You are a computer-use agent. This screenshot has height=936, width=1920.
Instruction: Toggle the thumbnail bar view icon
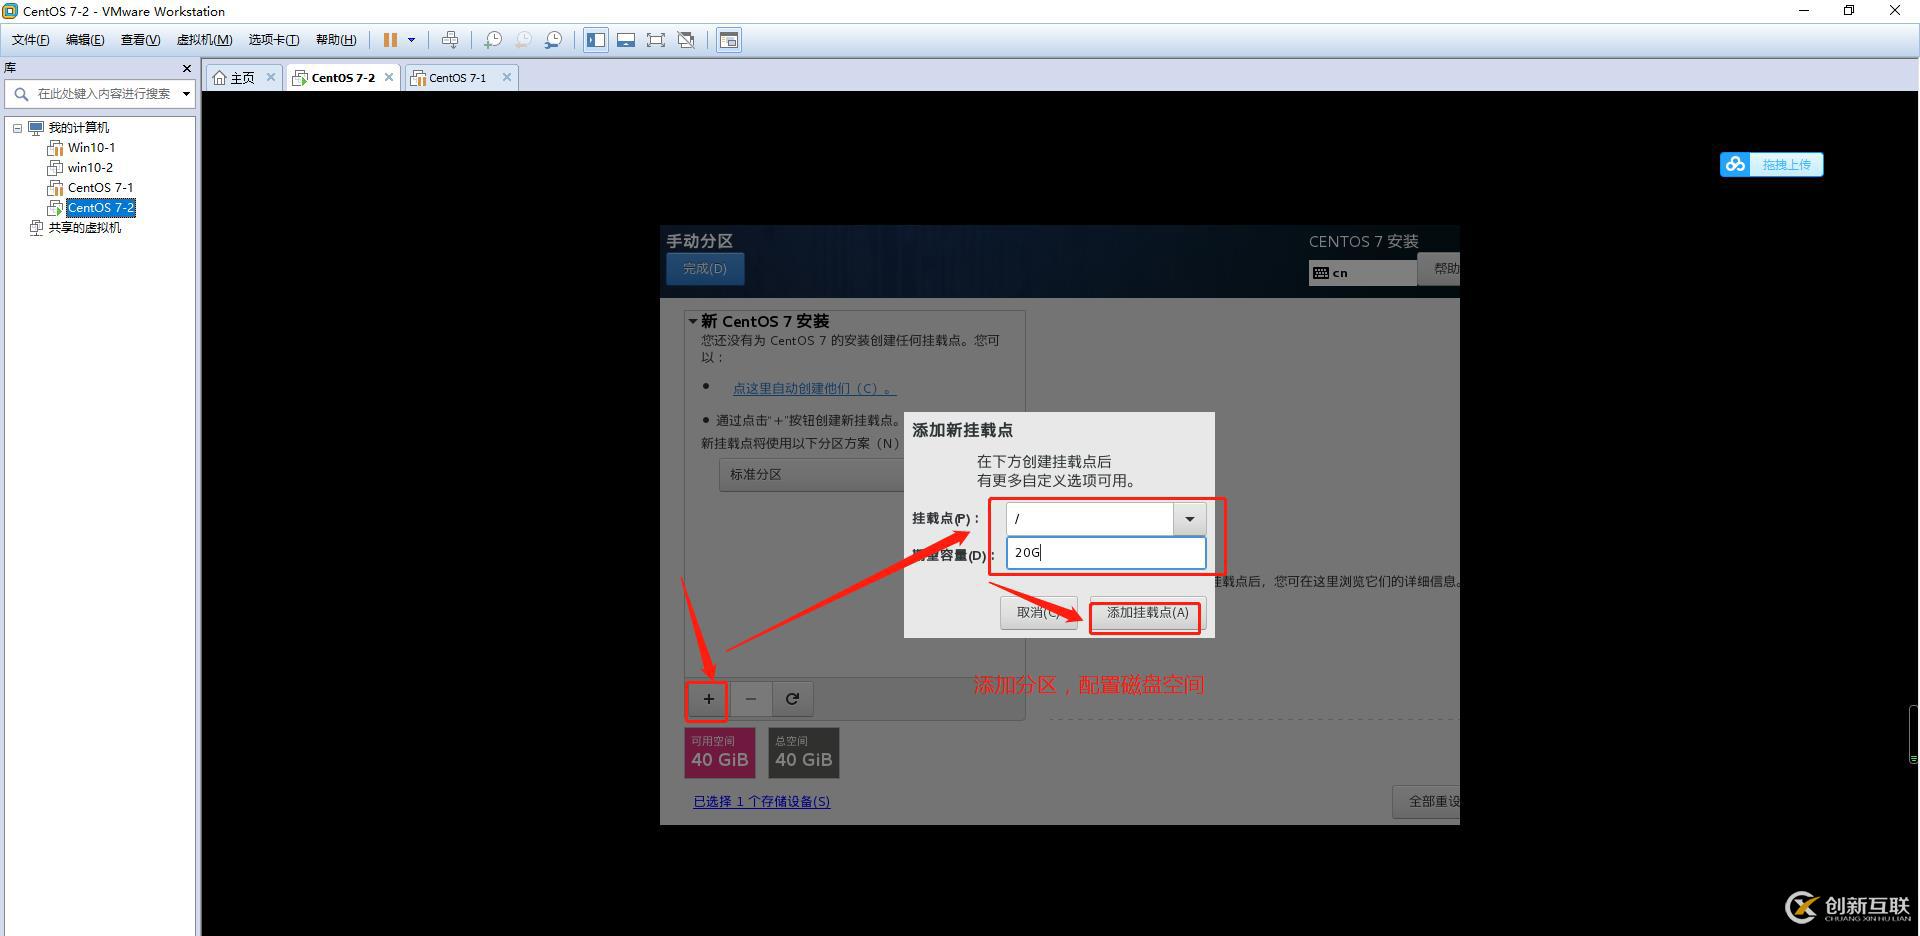point(626,40)
